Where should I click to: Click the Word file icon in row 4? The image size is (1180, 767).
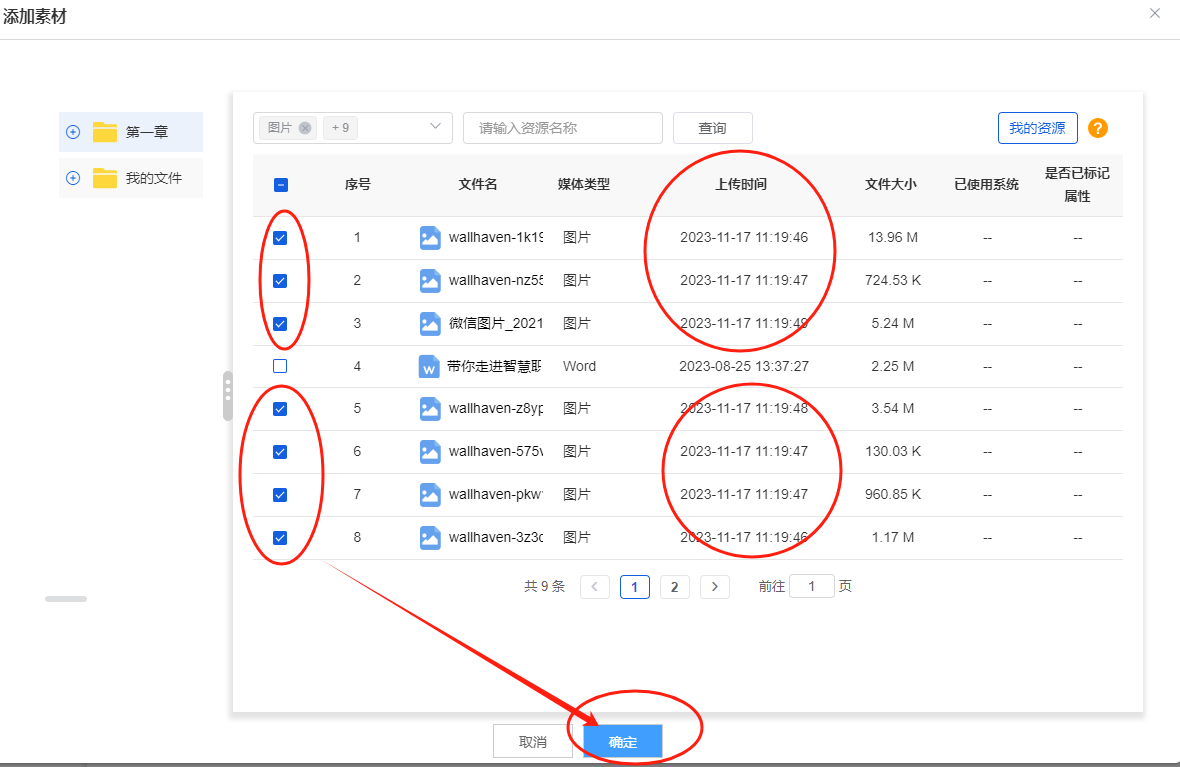[x=429, y=367]
